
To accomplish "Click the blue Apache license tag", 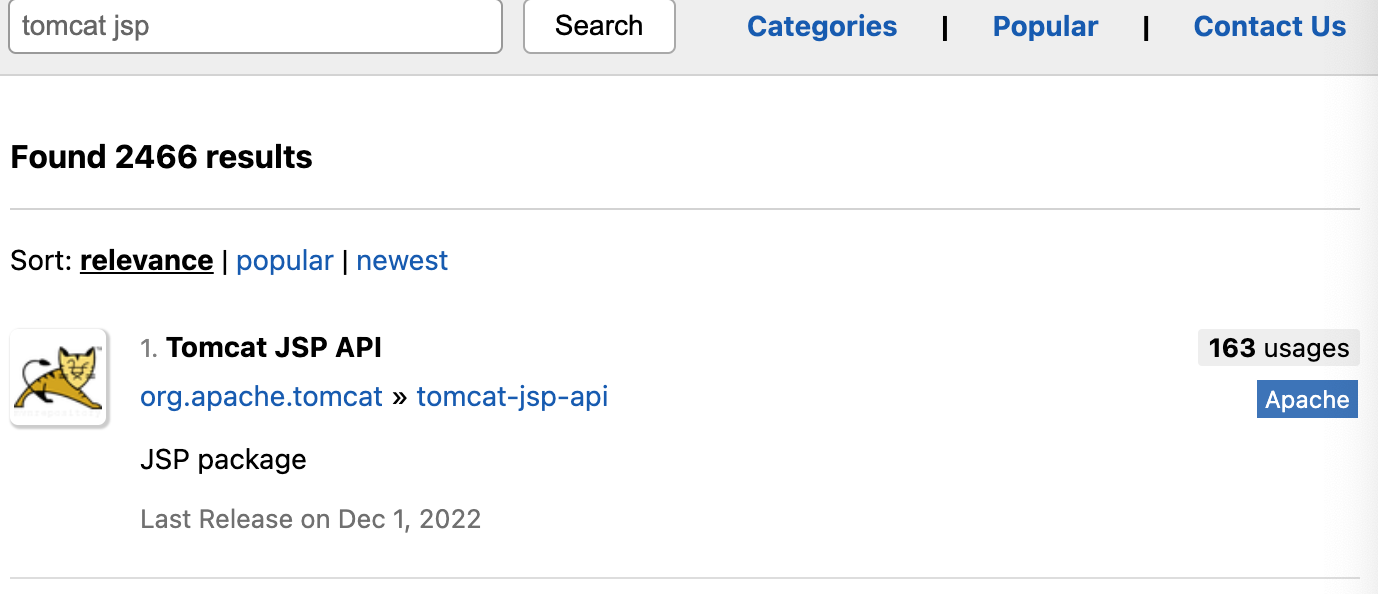I will [x=1307, y=399].
